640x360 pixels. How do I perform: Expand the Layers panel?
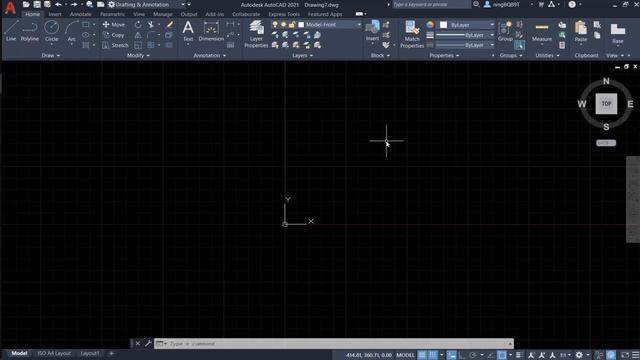click(x=302, y=56)
